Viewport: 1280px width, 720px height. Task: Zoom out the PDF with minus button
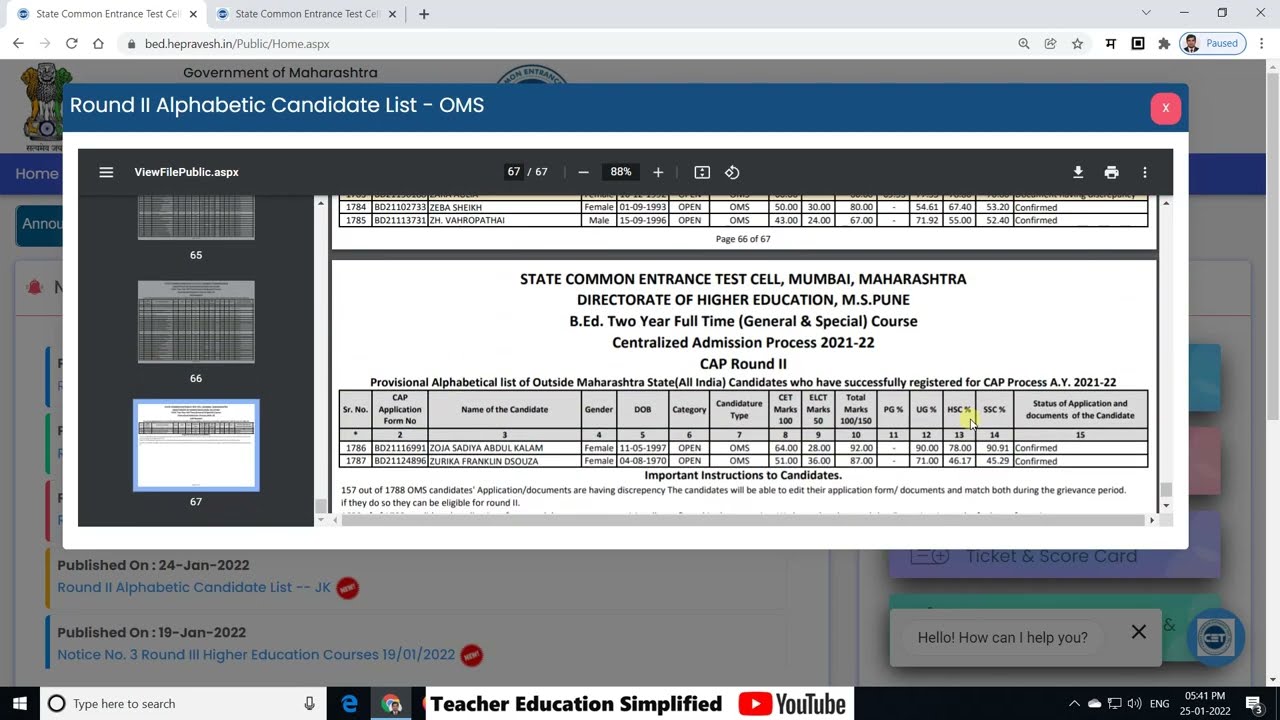[x=583, y=172]
